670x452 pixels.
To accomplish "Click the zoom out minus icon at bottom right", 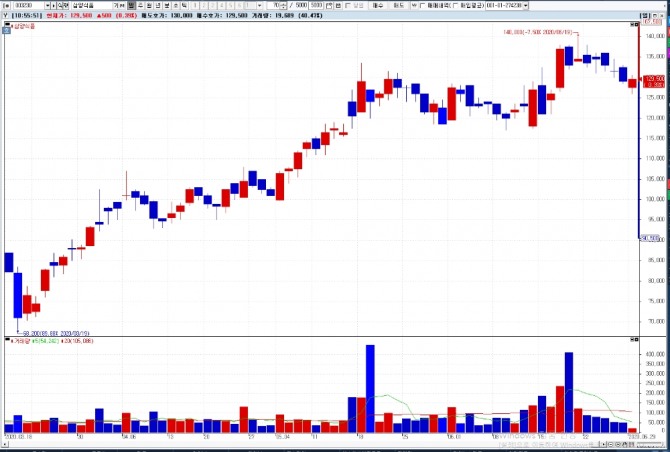I will coord(611,444).
